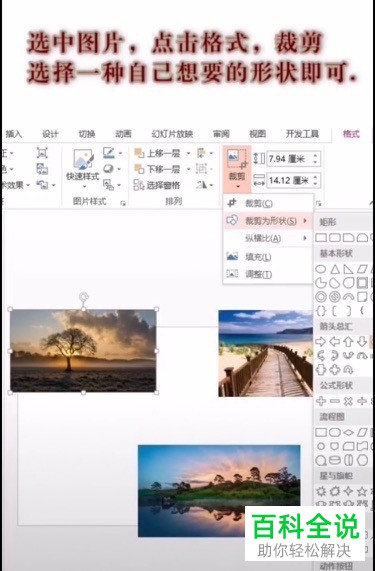Pick the snipped single corner rectangle shape
375x571 pixels.
pyautogui.click(x=348, y=238)
